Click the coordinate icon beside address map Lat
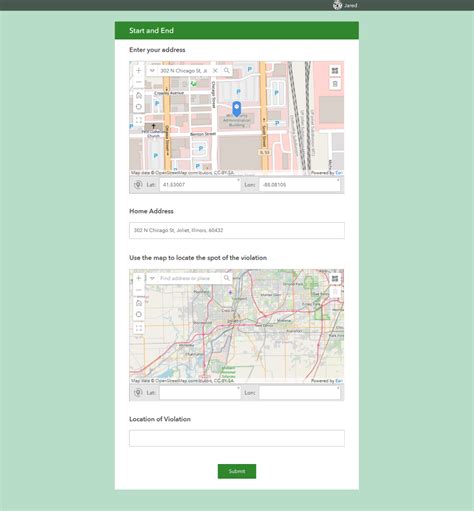 tap(138, 184)
